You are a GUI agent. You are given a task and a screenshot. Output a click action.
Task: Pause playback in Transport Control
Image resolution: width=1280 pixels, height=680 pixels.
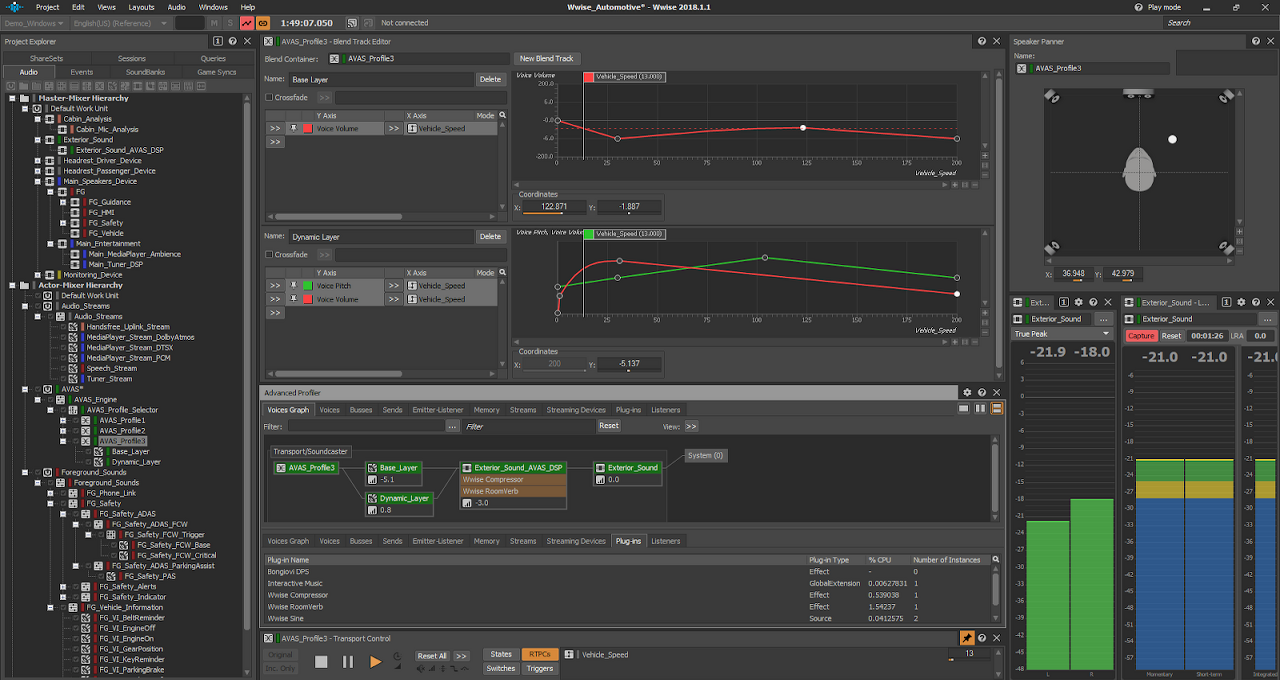(348, 661)
